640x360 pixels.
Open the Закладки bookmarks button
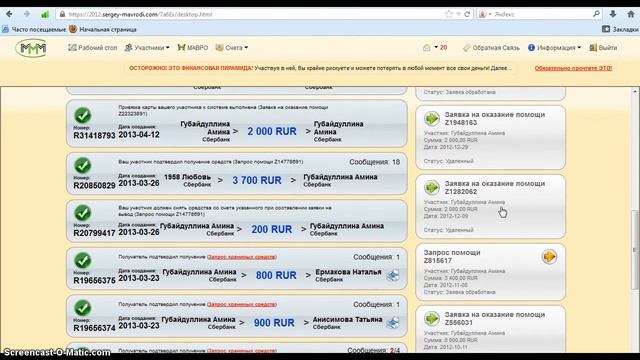point(620,29)
